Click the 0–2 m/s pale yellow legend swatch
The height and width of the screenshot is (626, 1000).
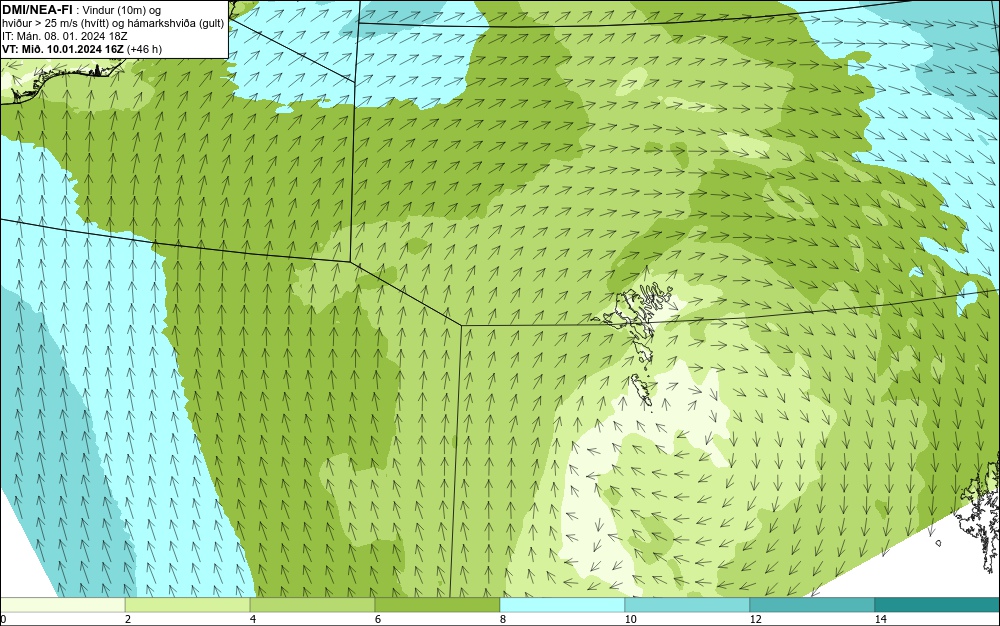(62, 605)
